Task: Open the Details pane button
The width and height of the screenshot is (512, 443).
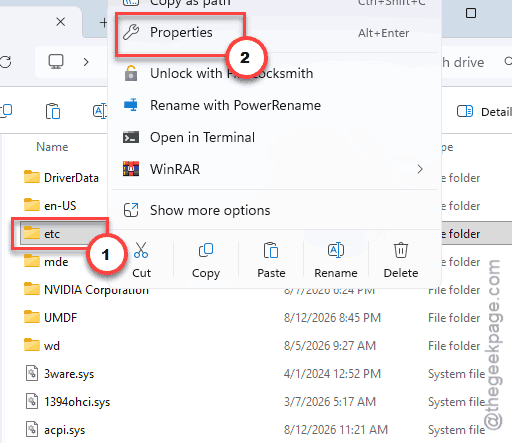Action: click(x=484, y=112)
